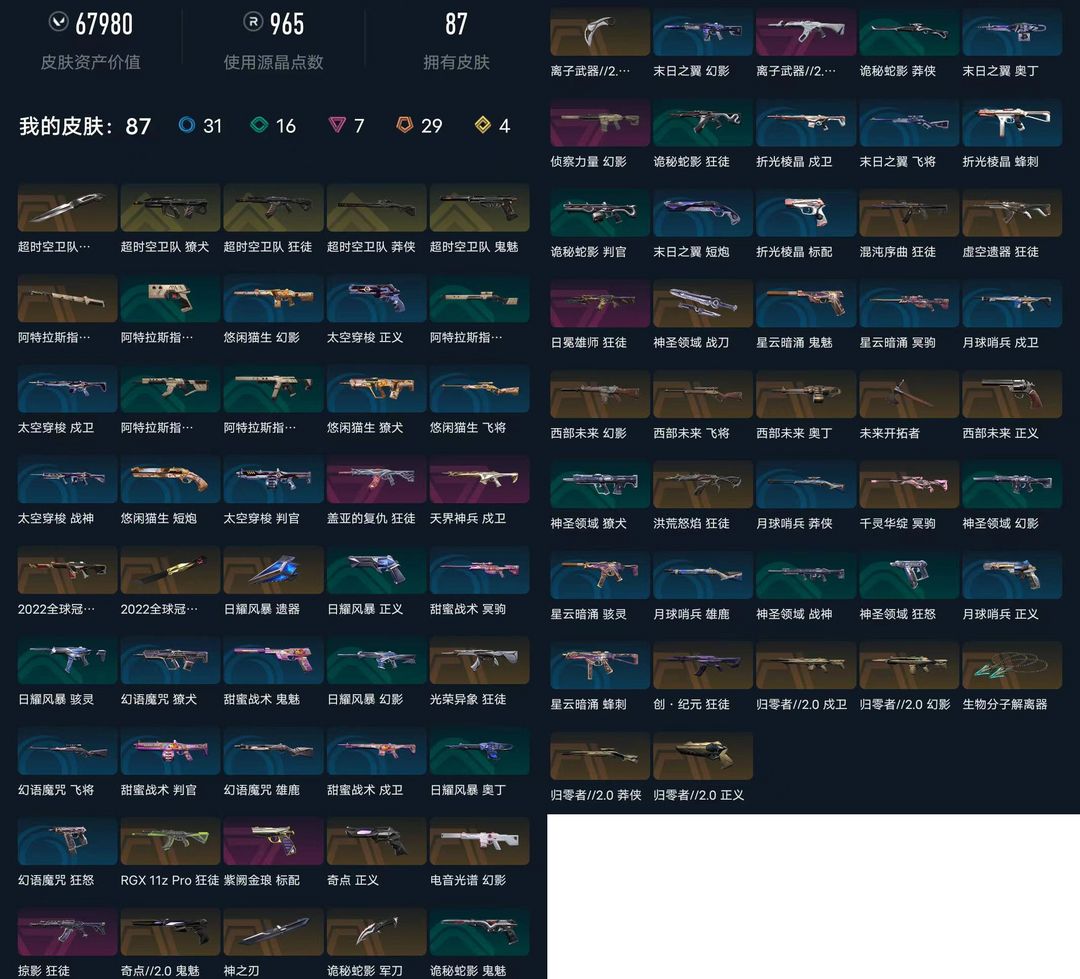Viewport: 1080px width, 979px height.
Task: Select the 洪荒怒焰 狂徒 skin thumbnail
Action: [x=703, y=484]
